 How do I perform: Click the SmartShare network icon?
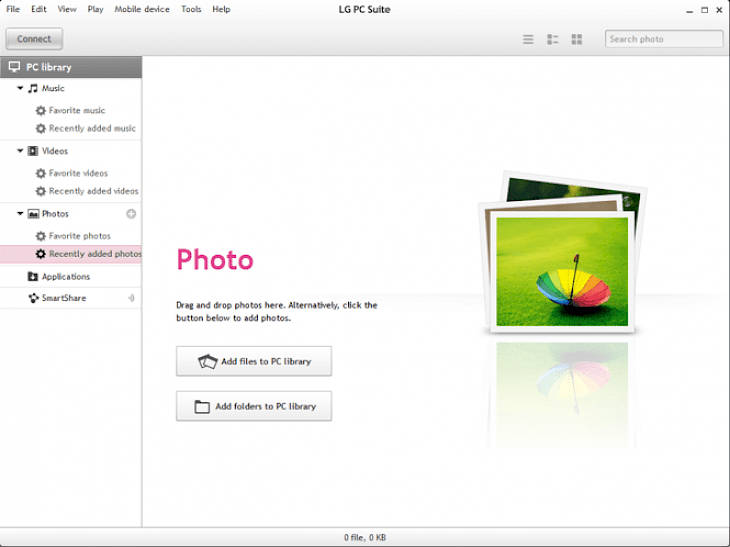(x=33, y=298)
